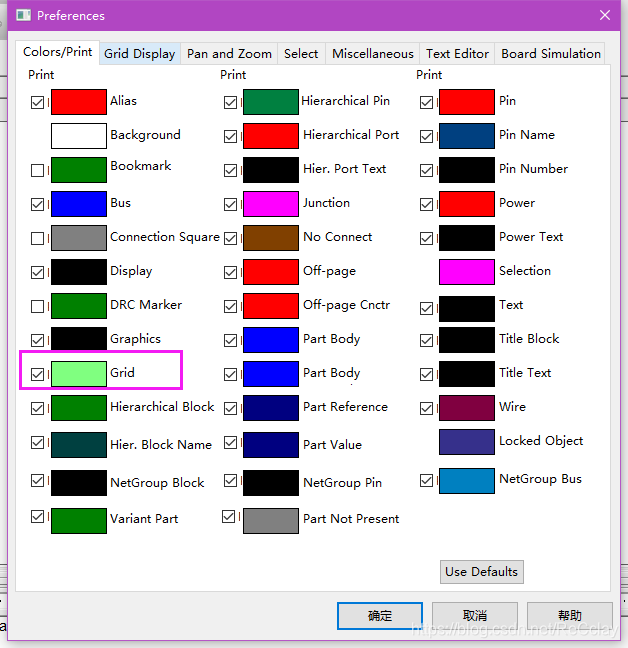Open the Variant Part color swatch
This screenshot has width=628, height=648.
(79, 521)
